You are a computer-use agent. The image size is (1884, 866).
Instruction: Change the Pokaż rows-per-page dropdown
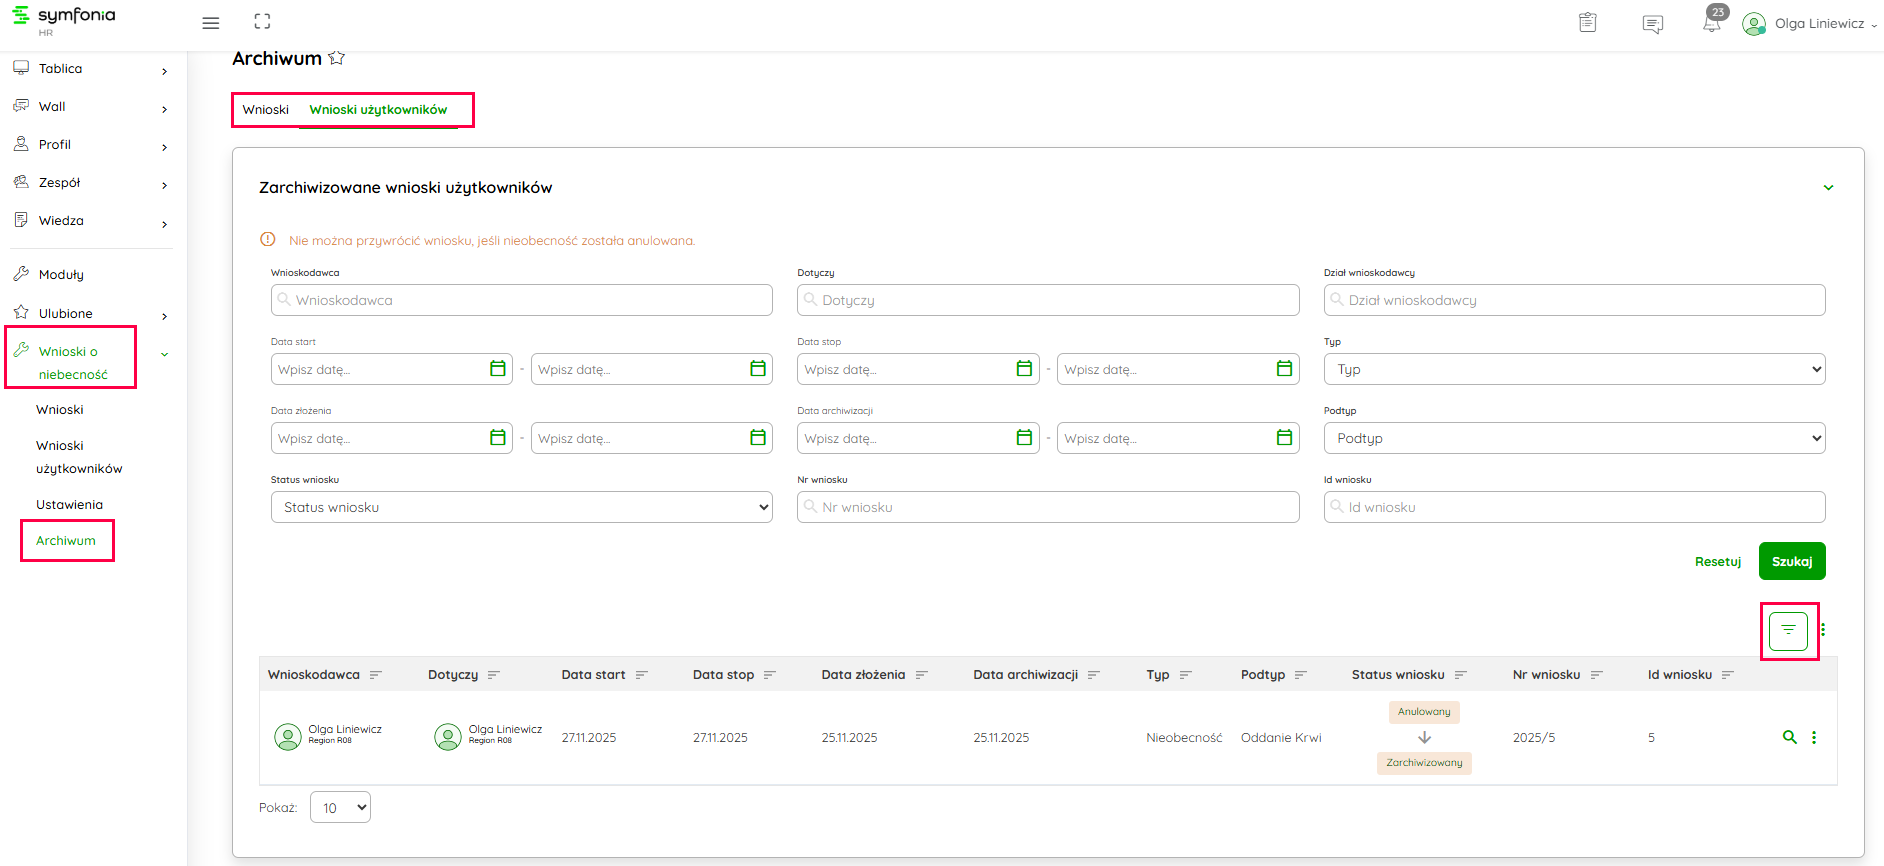[340, 807]
